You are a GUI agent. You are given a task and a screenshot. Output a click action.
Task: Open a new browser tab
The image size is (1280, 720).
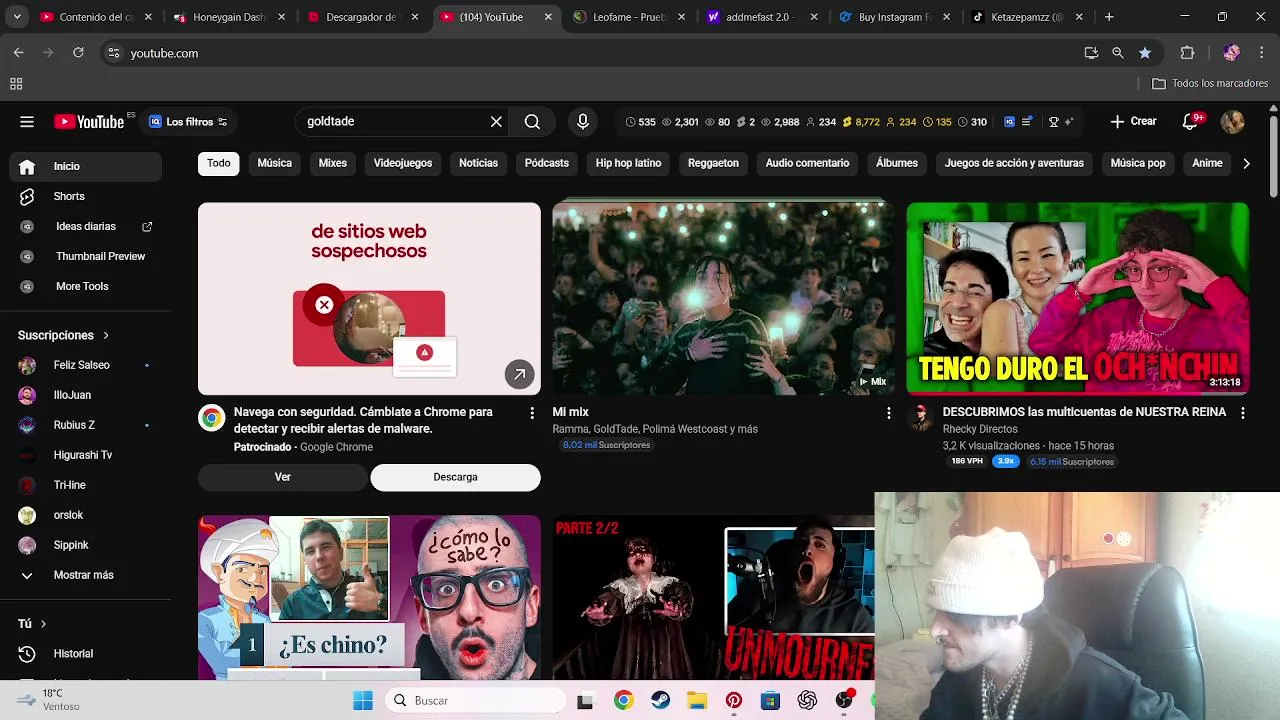pos(1109,17)
